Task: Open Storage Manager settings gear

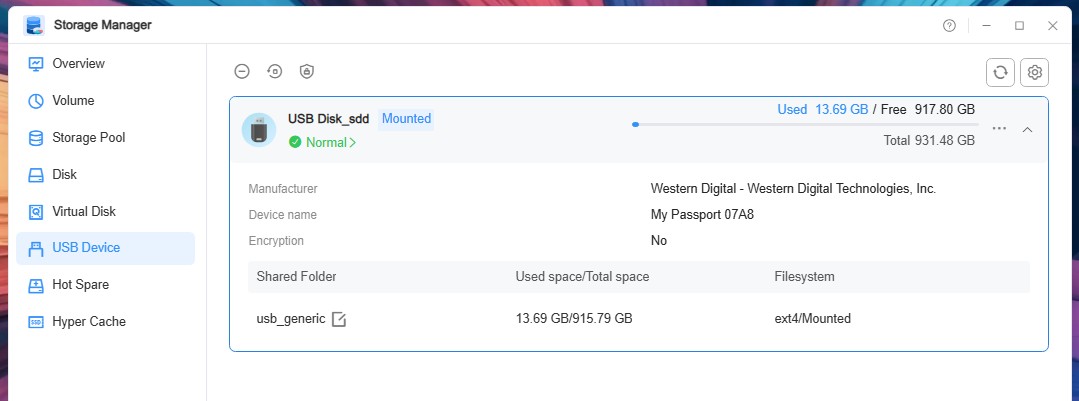Action: [1034, 72]
